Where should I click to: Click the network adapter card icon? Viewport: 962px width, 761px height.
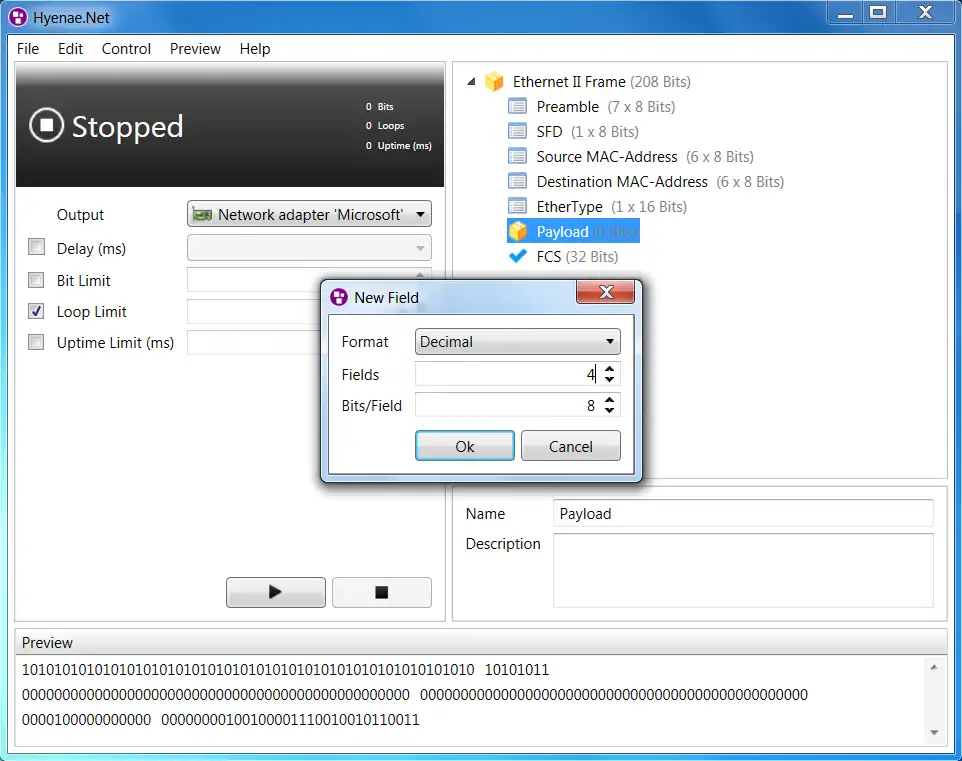(x=202, y=215)
